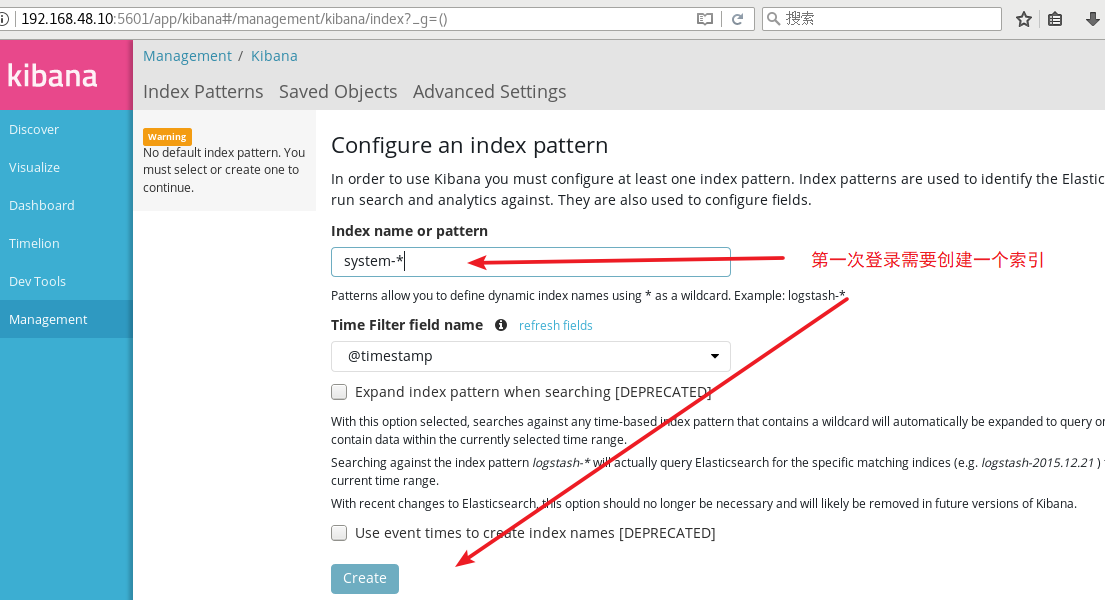
Task: Click the search magnifier icon in search box
Action: point(773,19)
